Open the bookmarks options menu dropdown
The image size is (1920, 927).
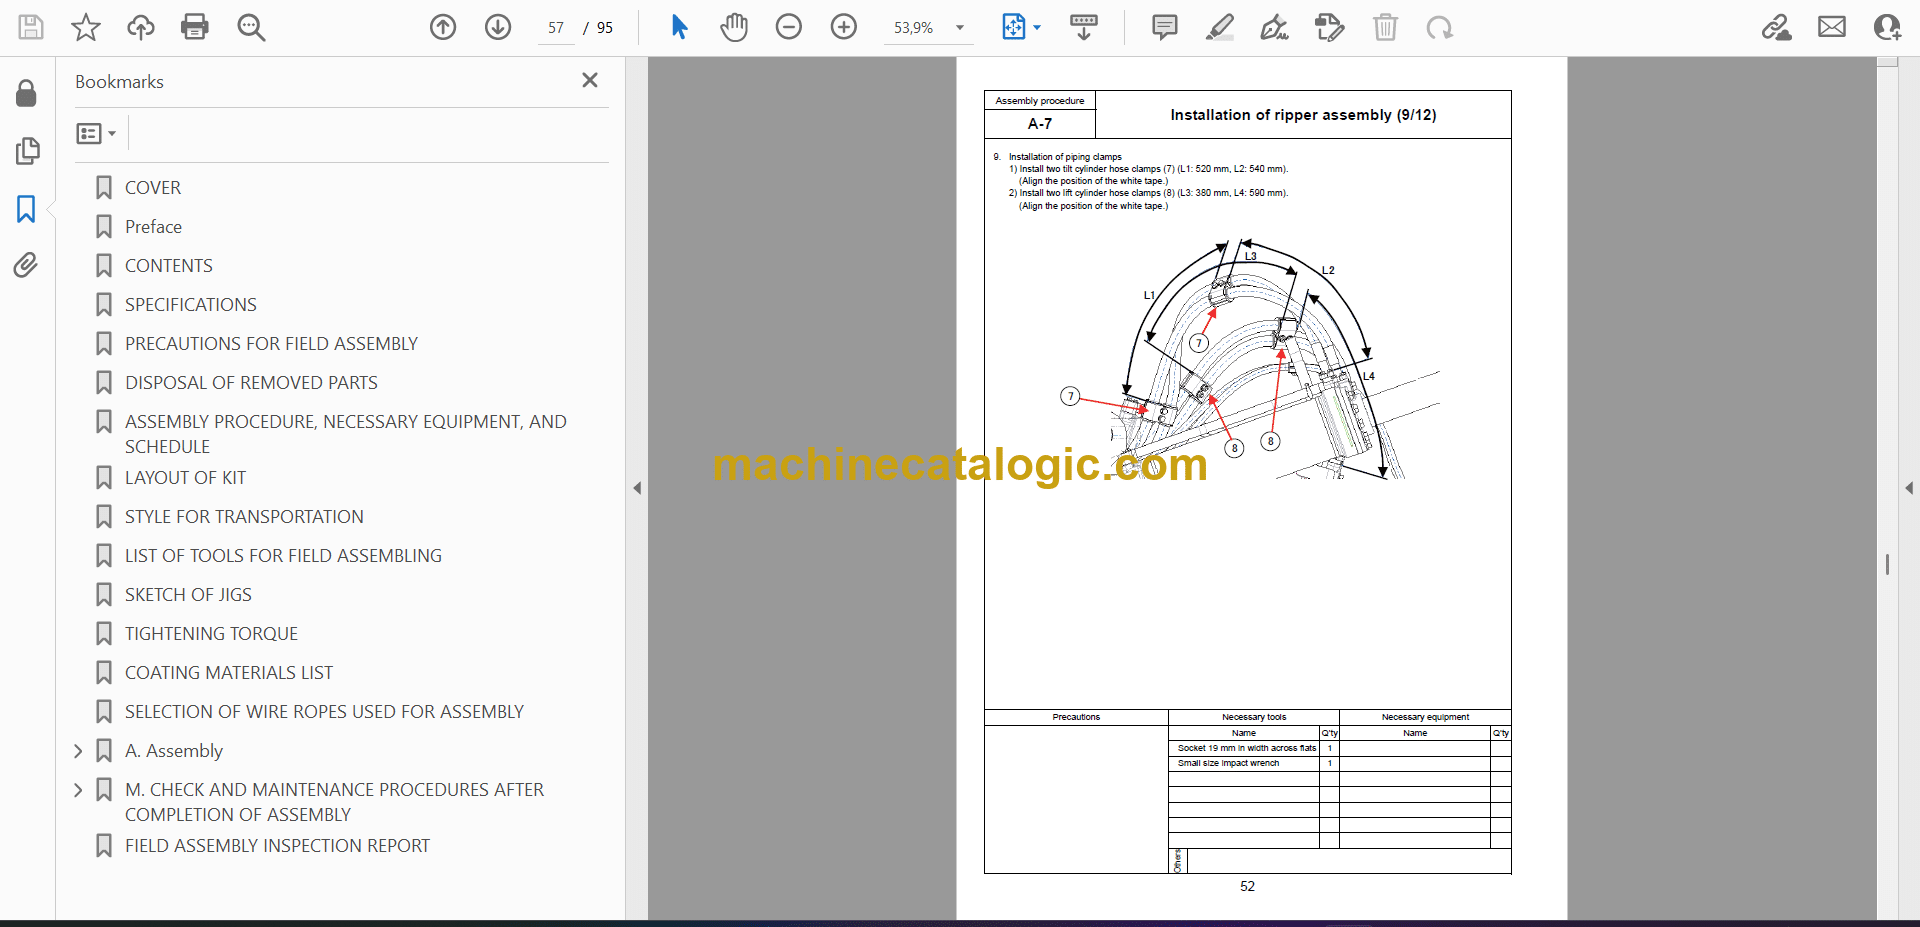tap(97, 133)
